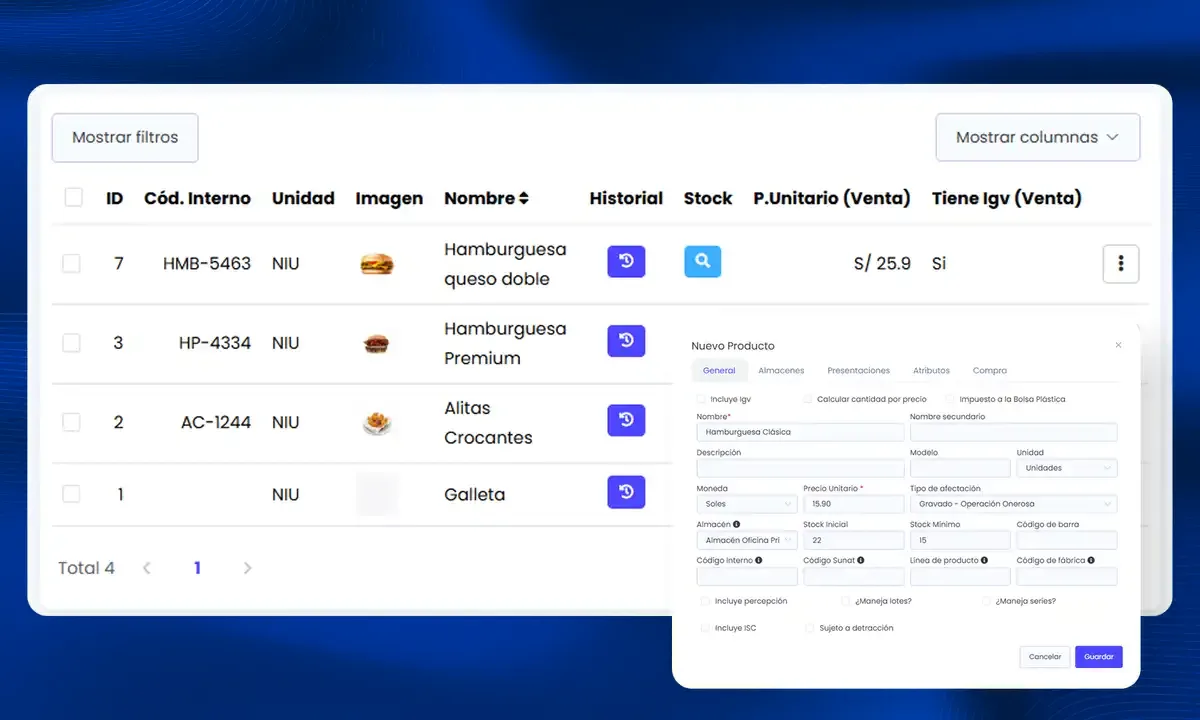Enable Incluye percepción checkbox
1200x720 pixels.
pyautogui.click(x=706, y=601)
